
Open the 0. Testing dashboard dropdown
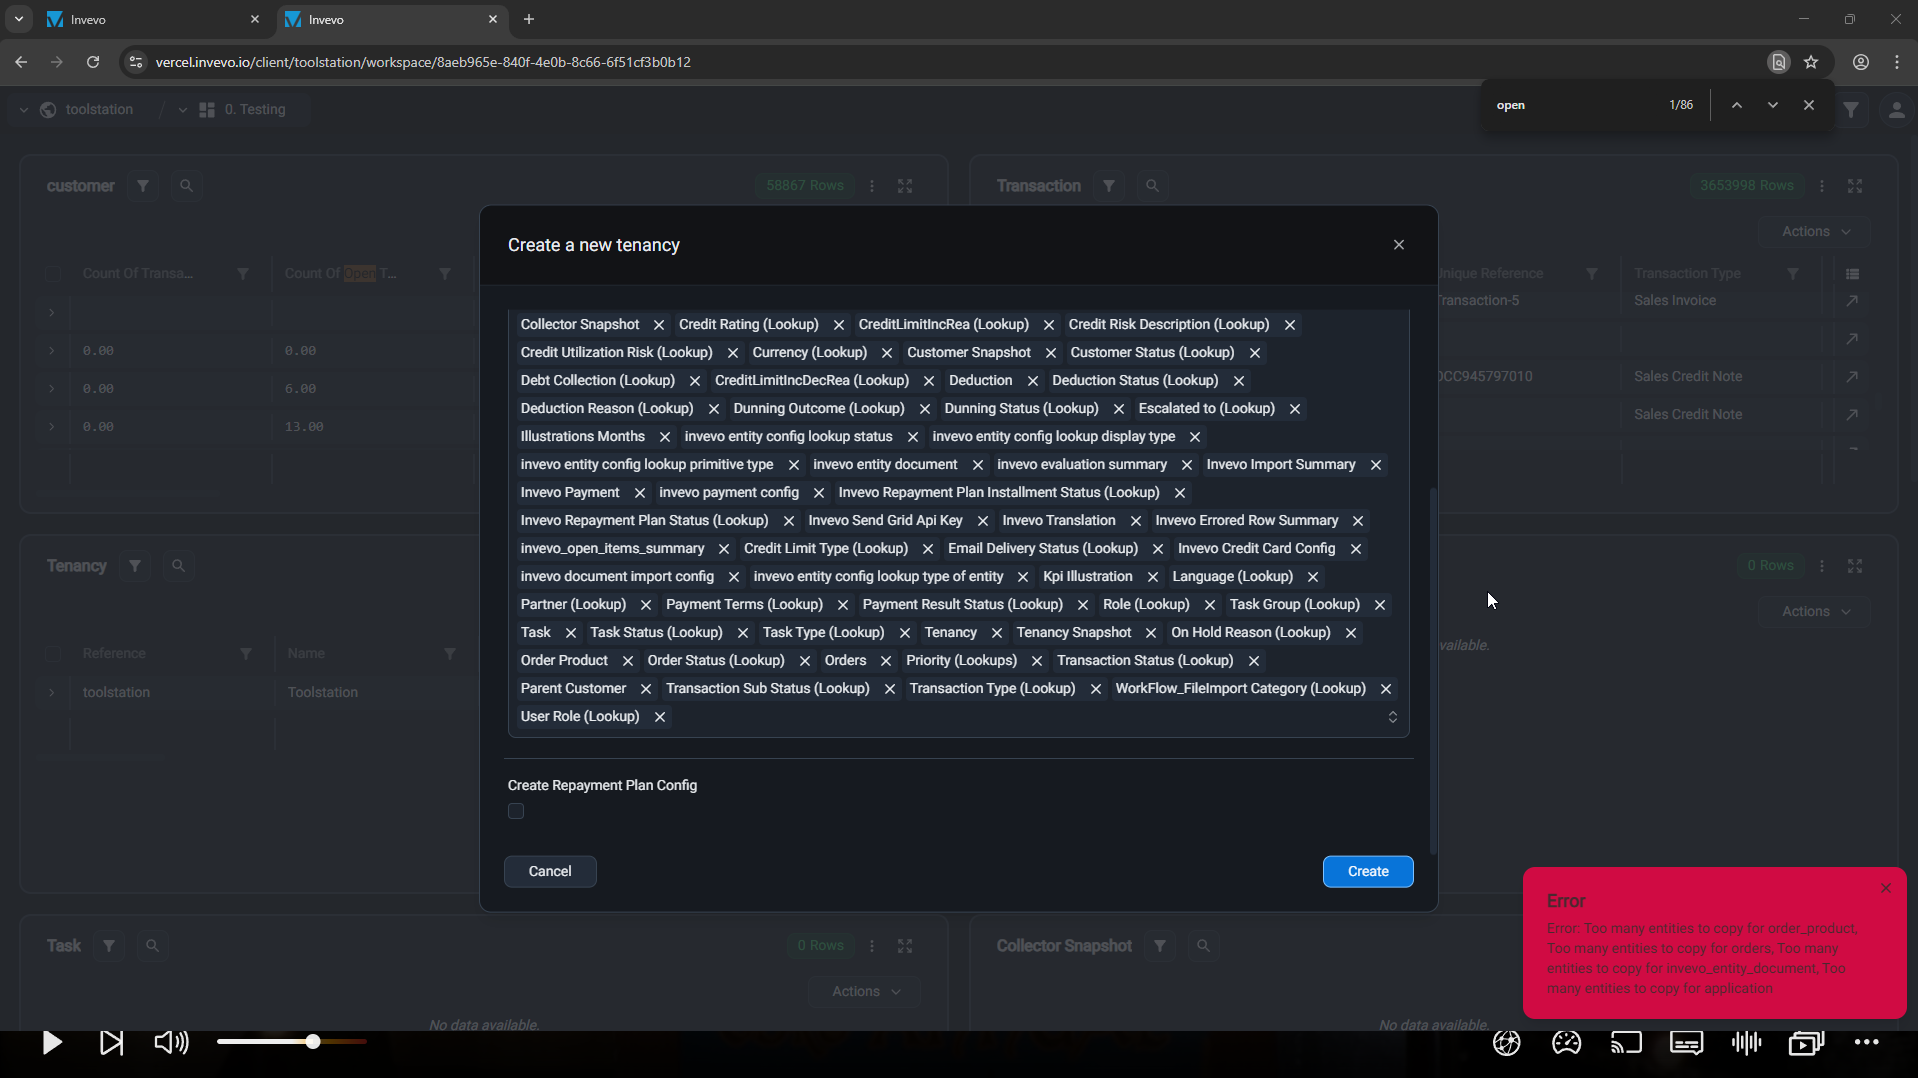point(182,110)
